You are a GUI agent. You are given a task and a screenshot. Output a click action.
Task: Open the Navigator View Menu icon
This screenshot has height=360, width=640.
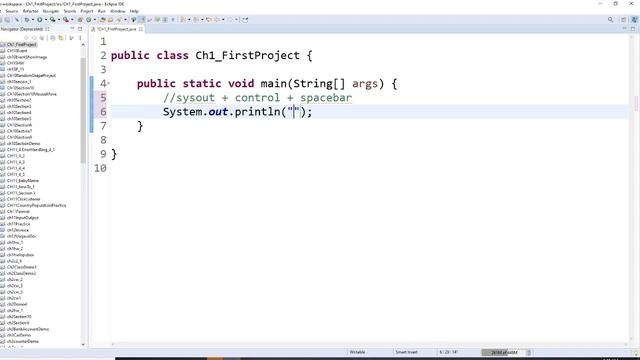80,38
